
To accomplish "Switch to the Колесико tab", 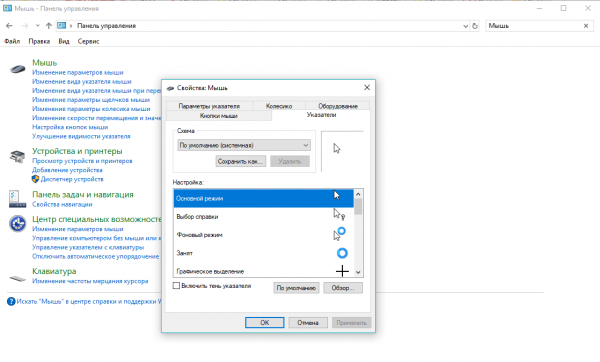I will click(x=279, y=106).
